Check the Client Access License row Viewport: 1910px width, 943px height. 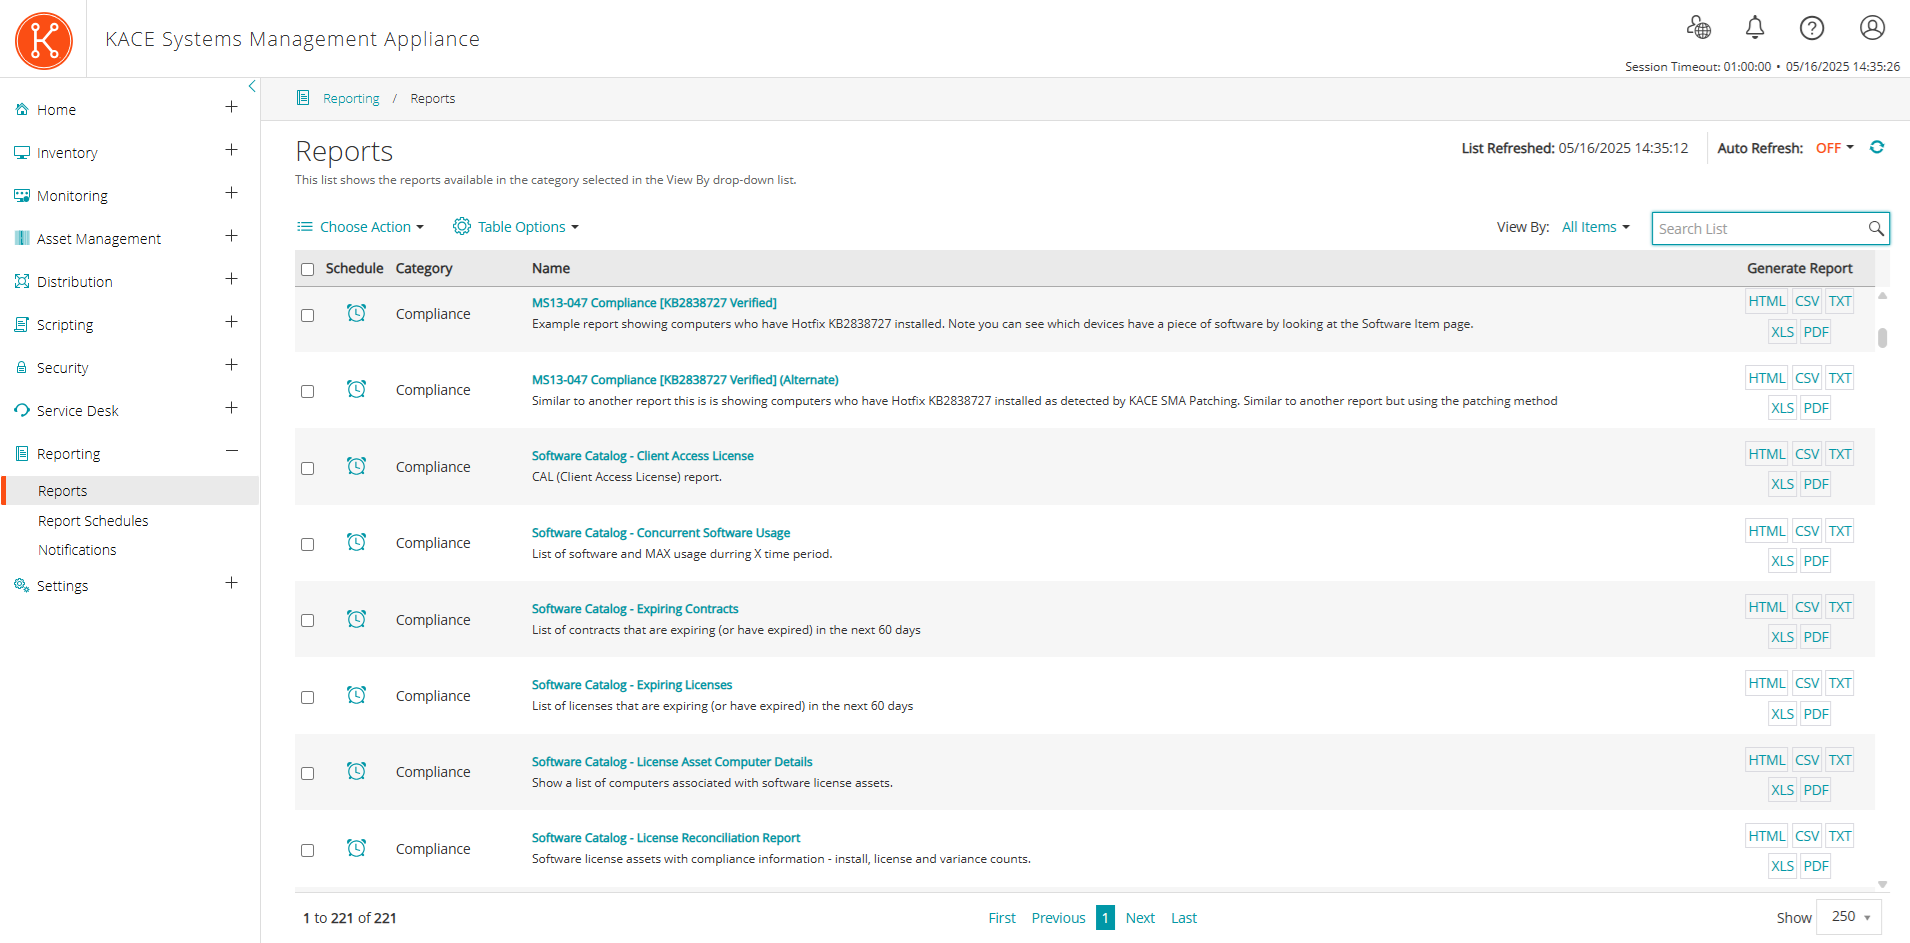click(x=307, y=468)
